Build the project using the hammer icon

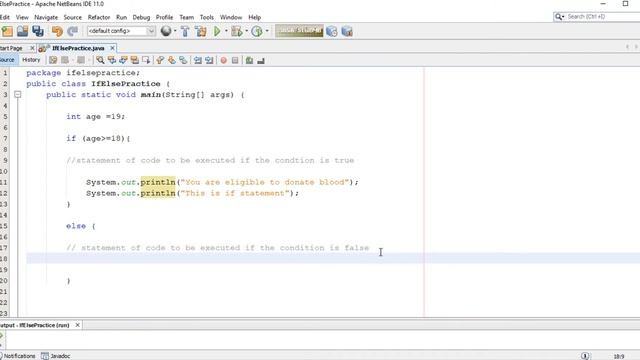(185, 31)
